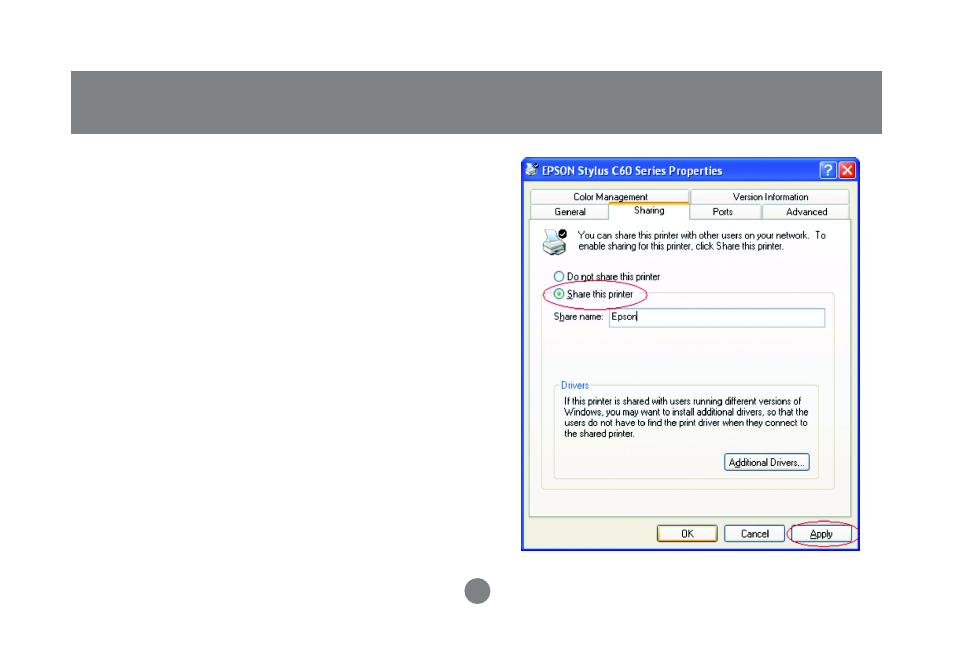Click the shared printer icon beside the description
This screenshot has width=954, height=663.
(554, 241)
